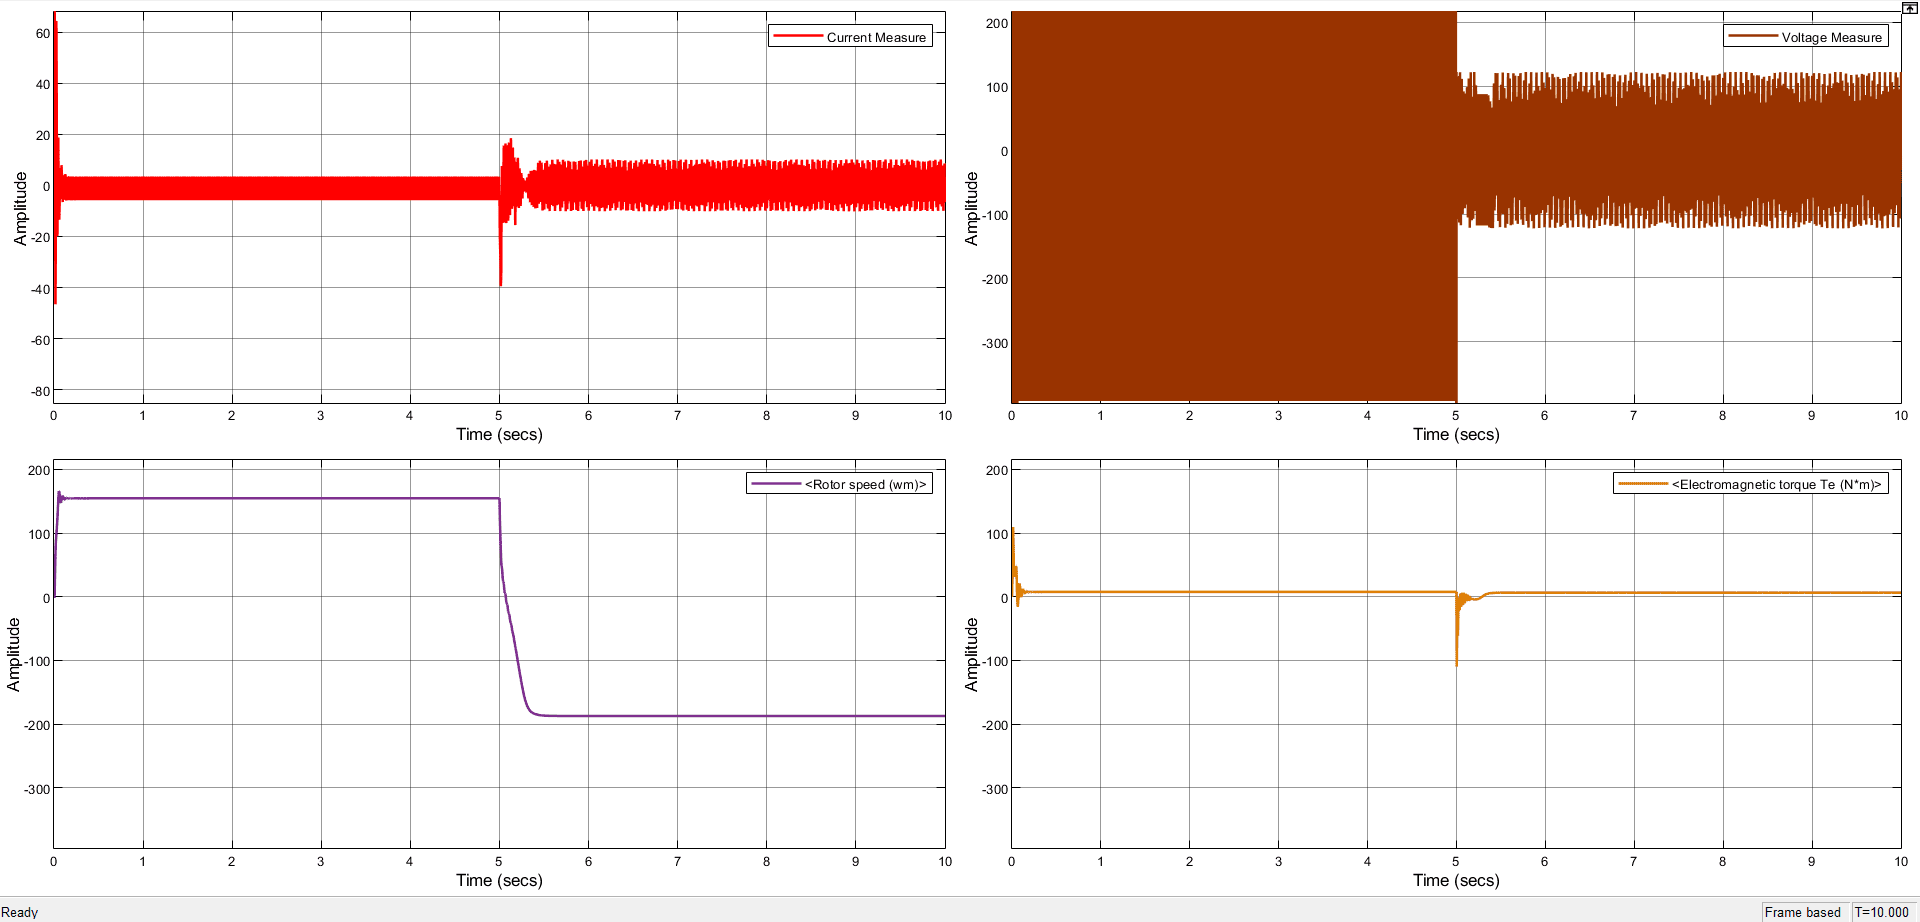Viewport: 1920px width, 922px height.
Task: Click the red line sample in Current Measure legend
Action: (797, 37)
